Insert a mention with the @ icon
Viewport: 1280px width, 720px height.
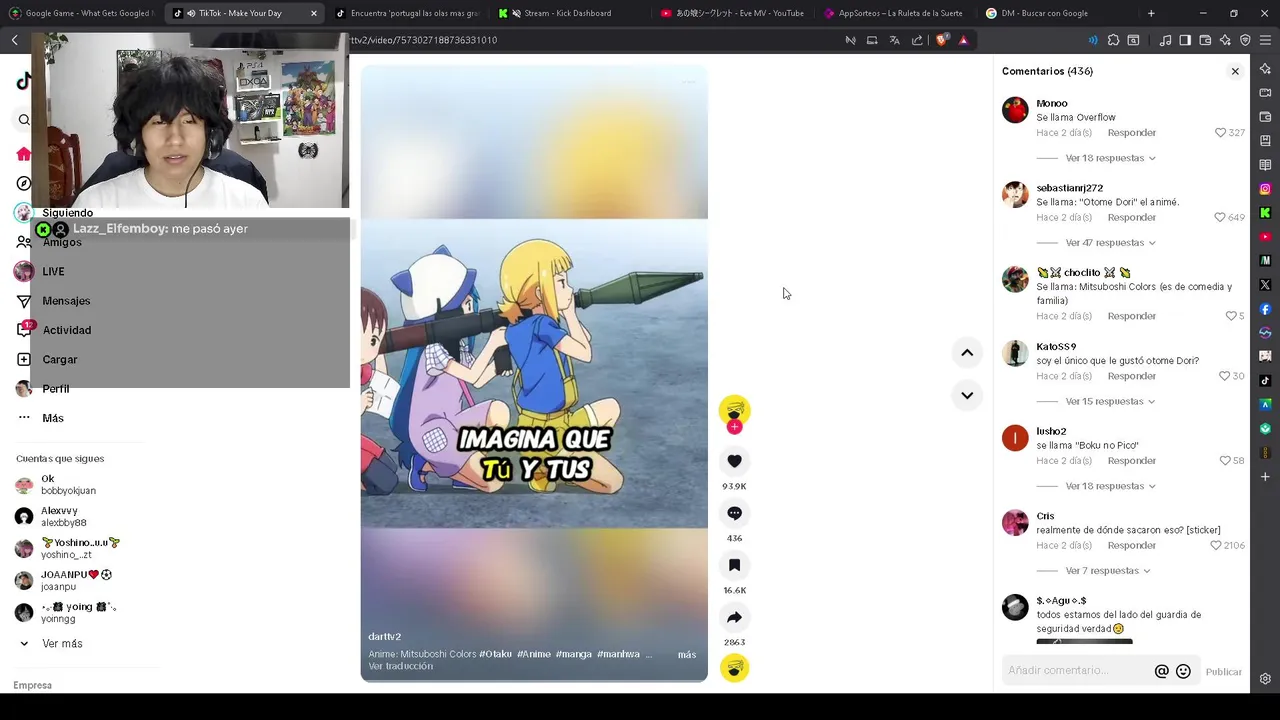pyautogui.click(x=1161, y=671)
